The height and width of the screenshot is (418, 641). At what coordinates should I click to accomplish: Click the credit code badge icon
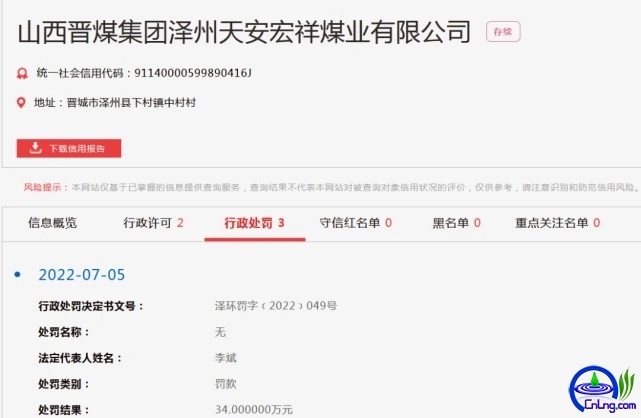click(x=22, y=73)
